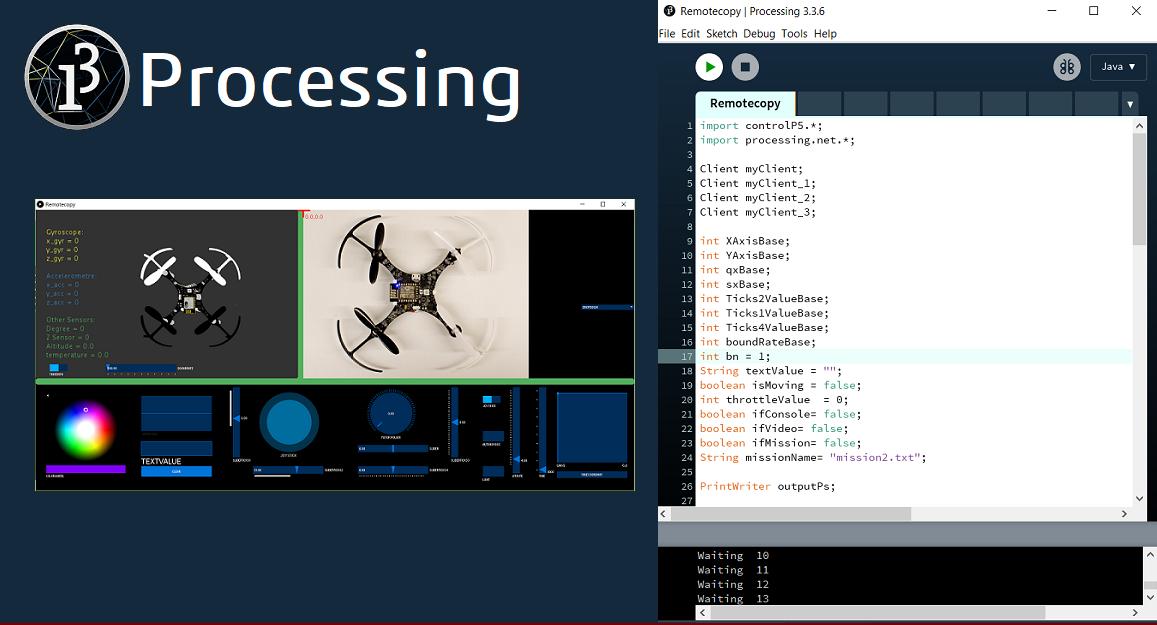Image resolution: width=1157 pixels, height=625 pixels.
Task: Click the string "mission2.txt" in the code
Action: [874, 457]
